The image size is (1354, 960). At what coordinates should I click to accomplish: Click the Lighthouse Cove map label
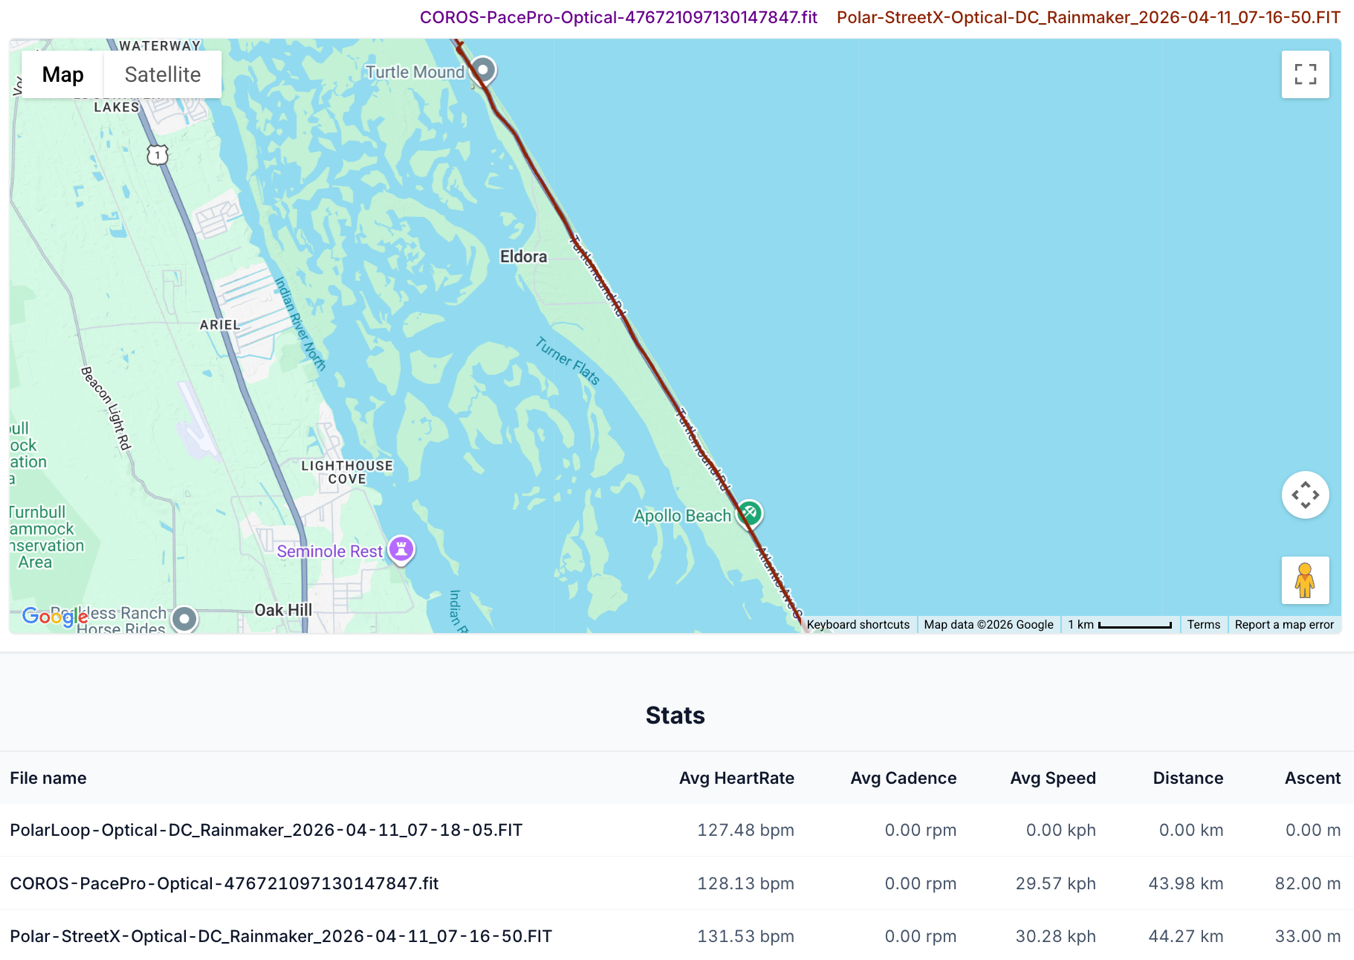point(347,472)
